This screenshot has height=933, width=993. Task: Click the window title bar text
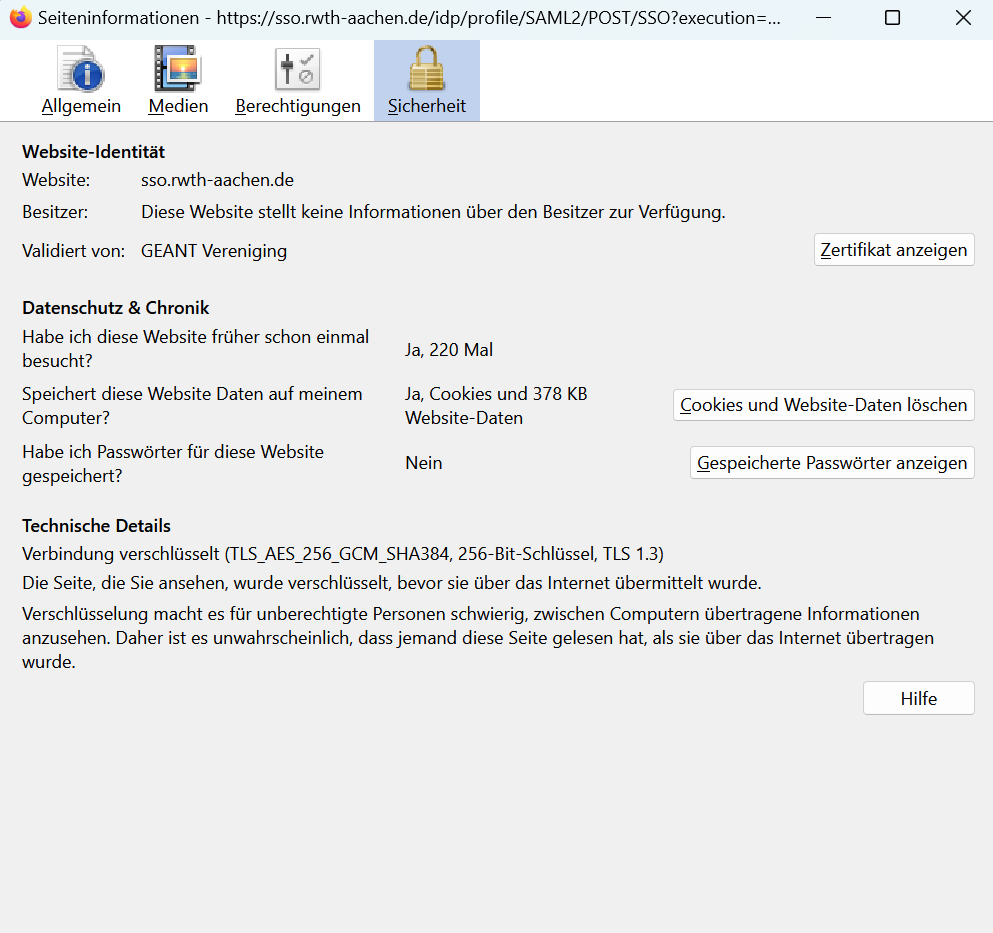(410, 18)
